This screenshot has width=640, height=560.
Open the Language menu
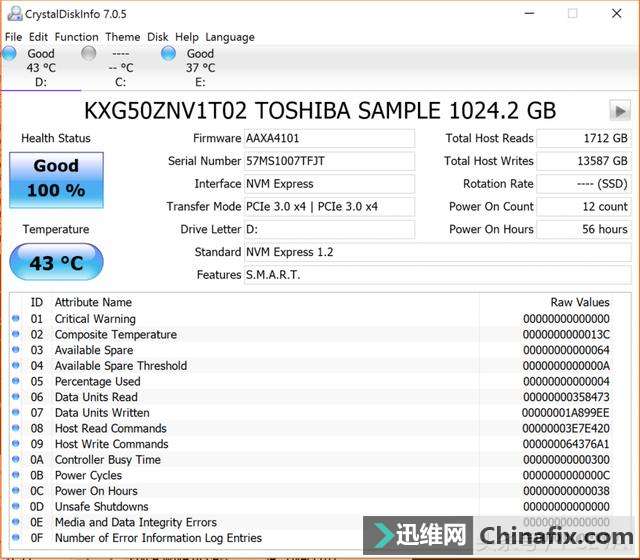[x=230, y=37]
